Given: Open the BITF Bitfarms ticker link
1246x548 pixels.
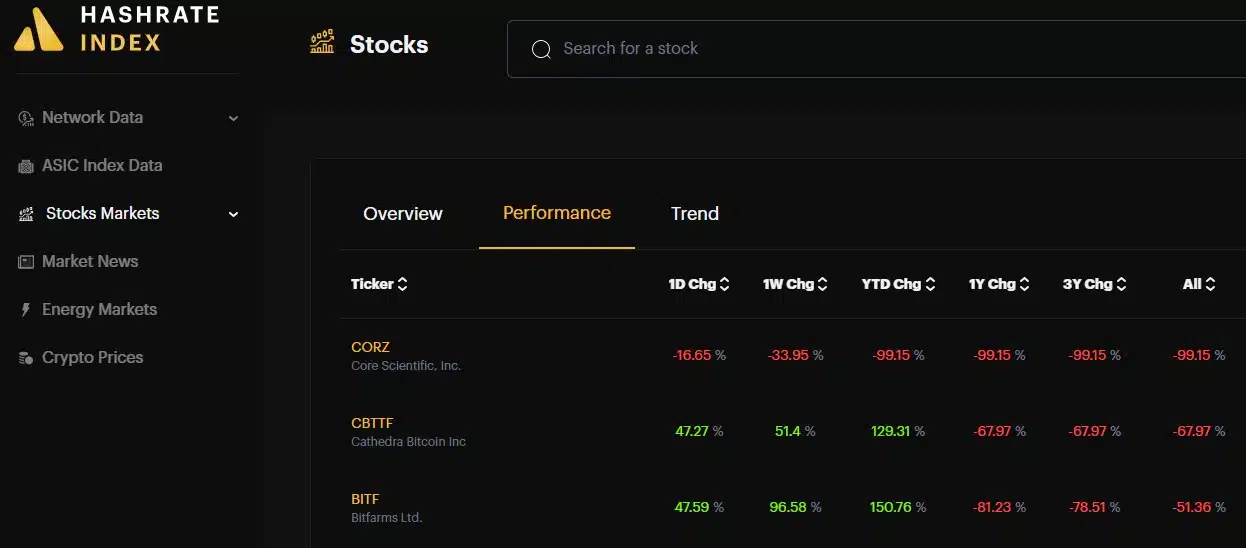Looking at the screenshot, I should click(x=365, y=499).
